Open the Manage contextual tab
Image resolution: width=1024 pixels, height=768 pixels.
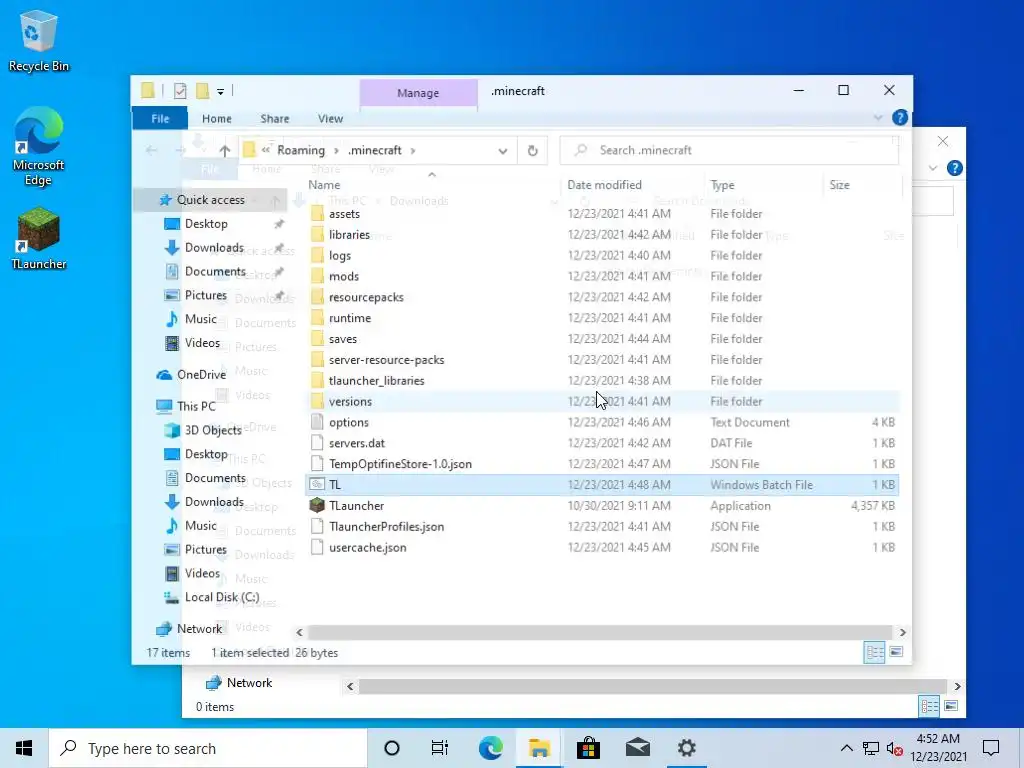pyautogui.click(x=418, y=93)
